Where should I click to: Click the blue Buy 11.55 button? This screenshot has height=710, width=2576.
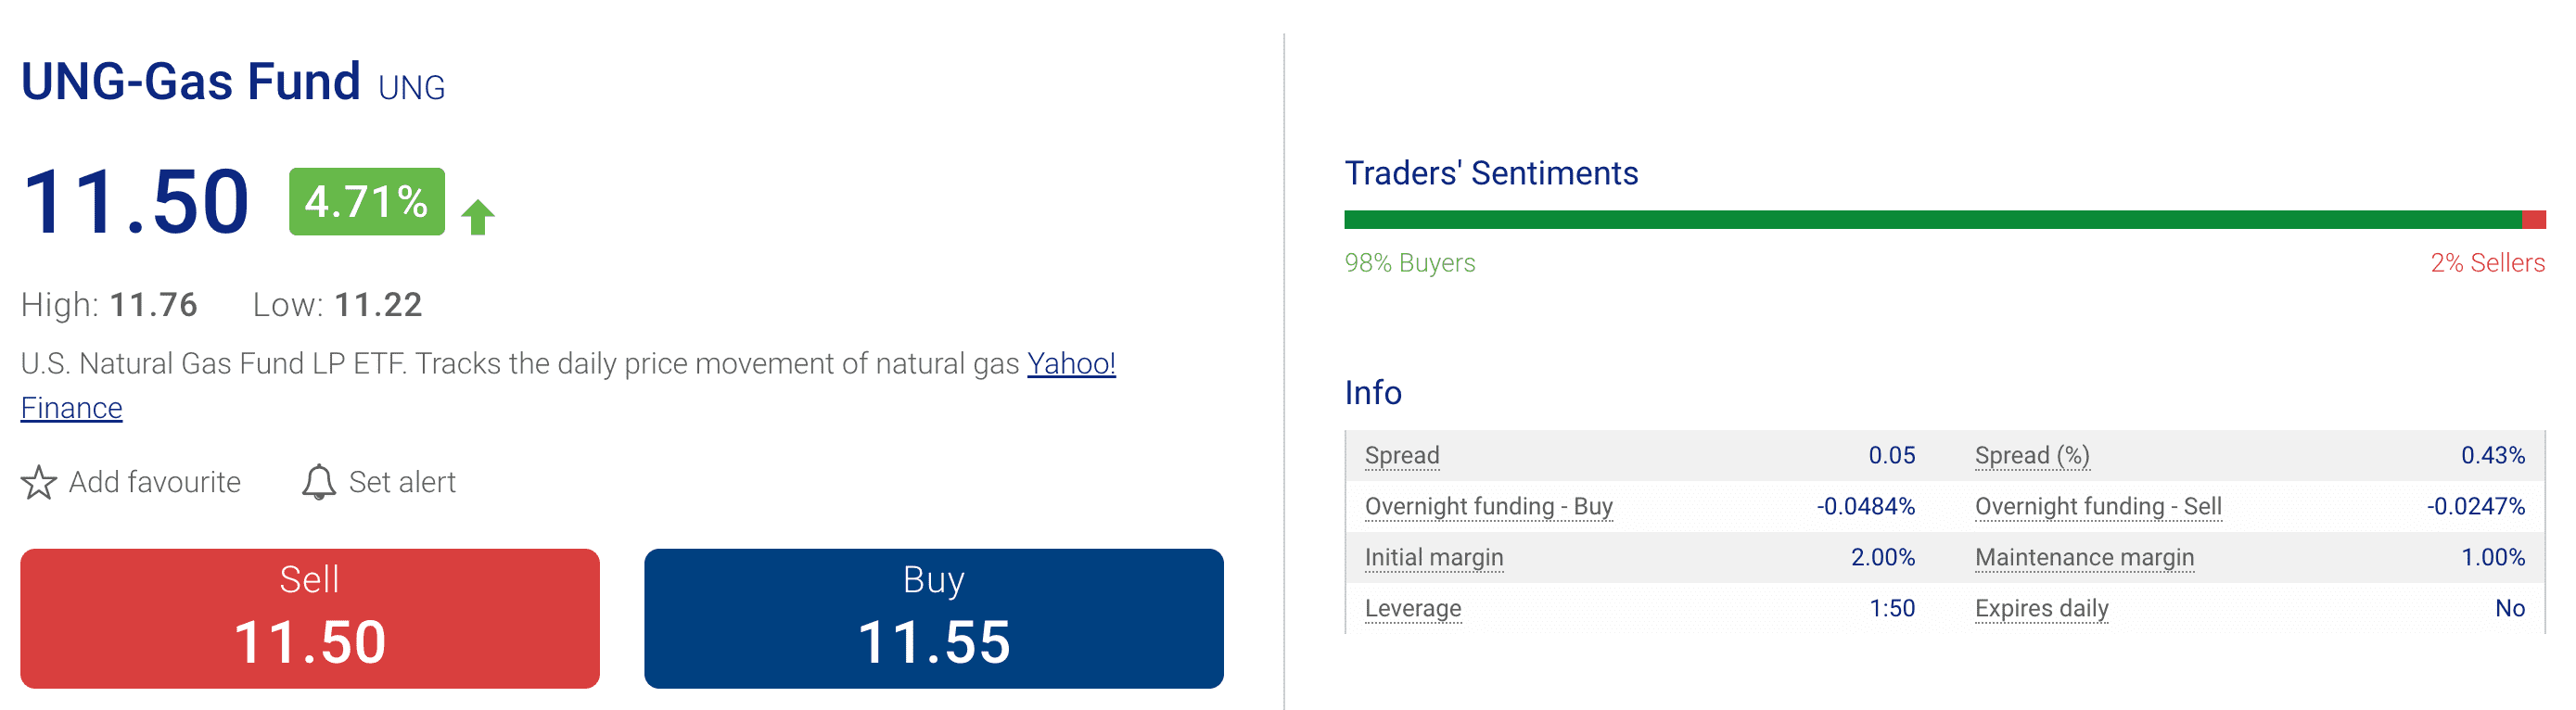coord(934,618)
